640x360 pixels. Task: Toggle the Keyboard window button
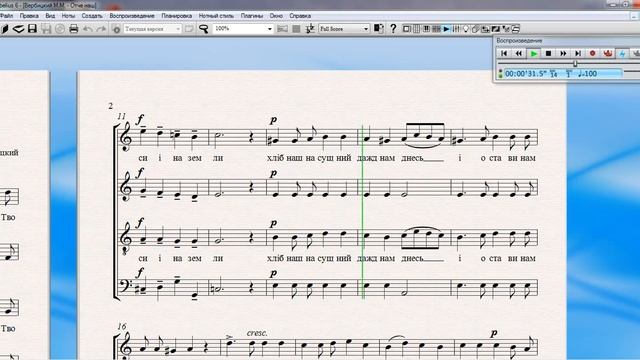pos(426,29)
